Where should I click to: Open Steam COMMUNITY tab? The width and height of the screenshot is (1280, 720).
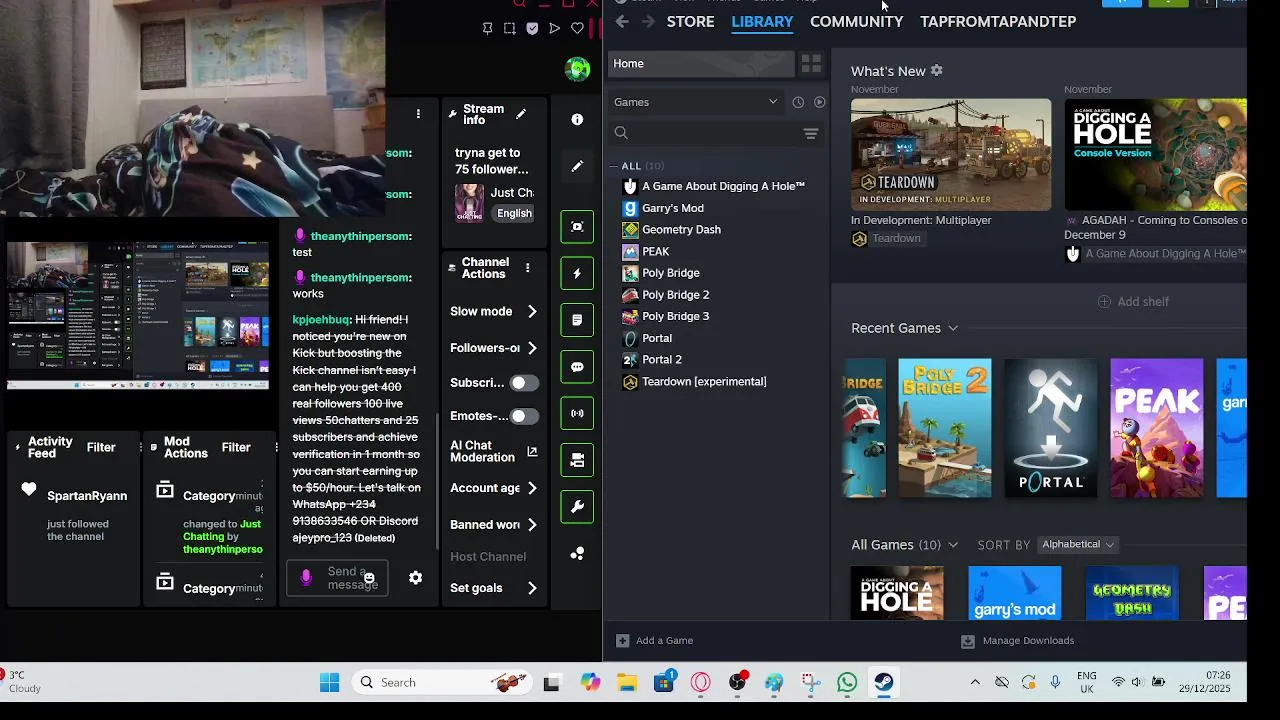click(x=856, y=21)
